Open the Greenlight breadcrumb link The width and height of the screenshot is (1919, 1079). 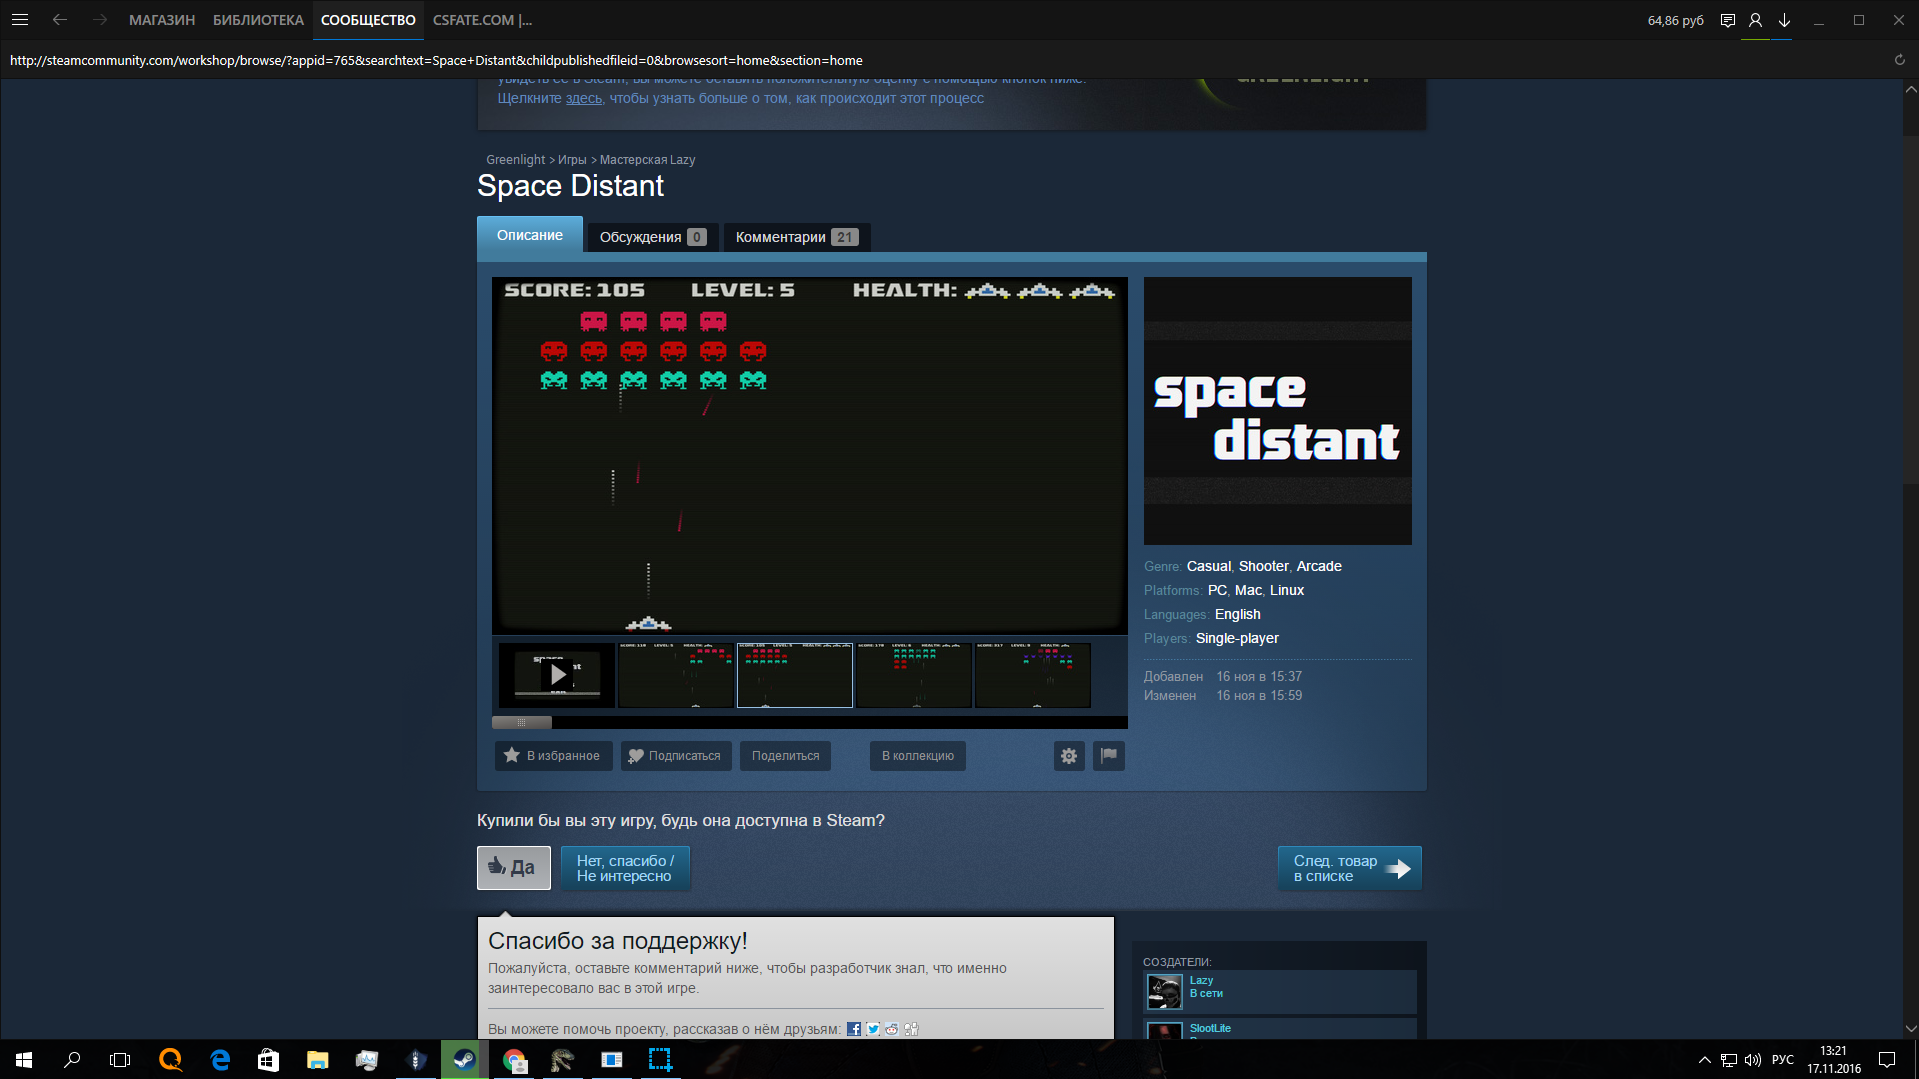click(x=516, y=160)
